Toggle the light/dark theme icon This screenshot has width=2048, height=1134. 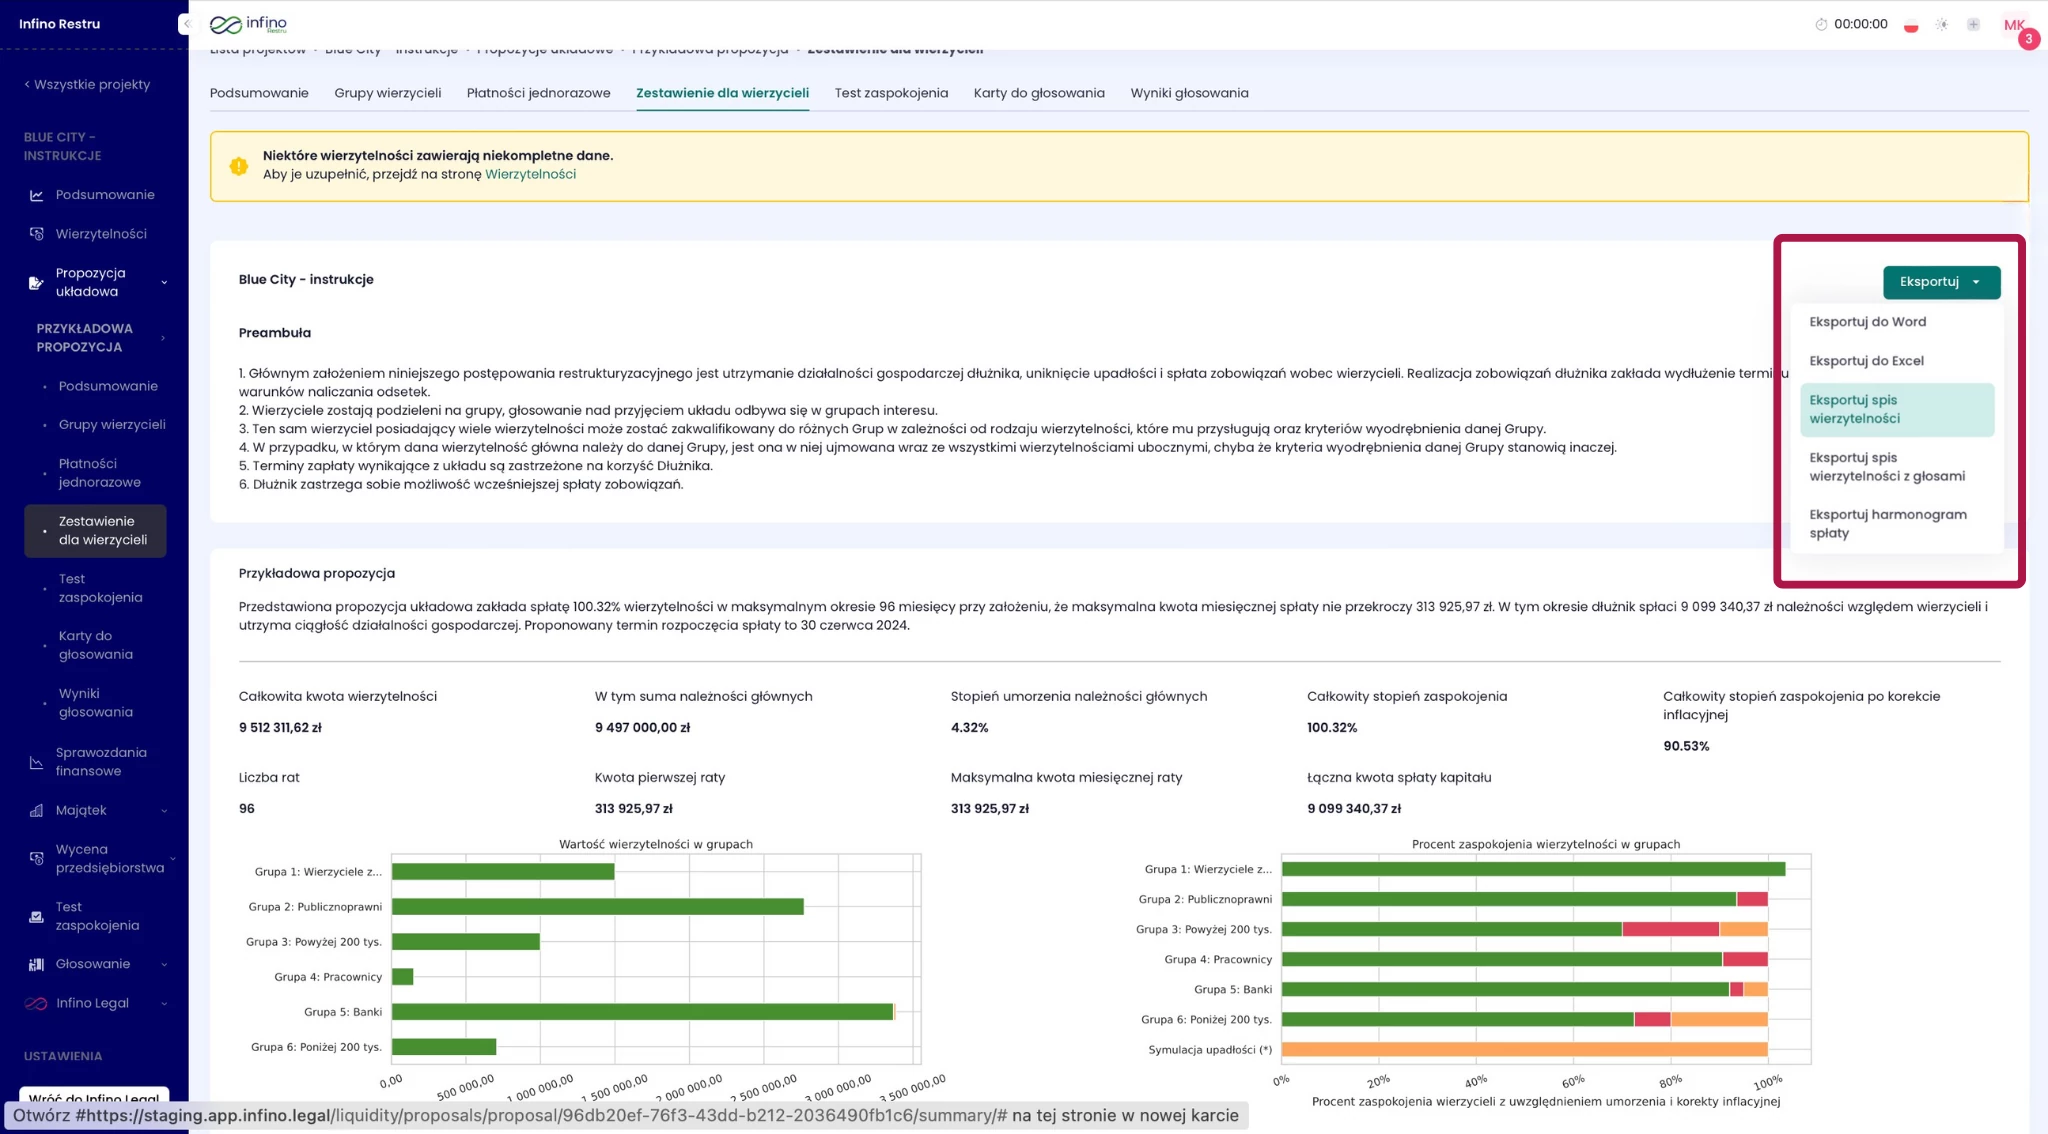click(1942, 25)
